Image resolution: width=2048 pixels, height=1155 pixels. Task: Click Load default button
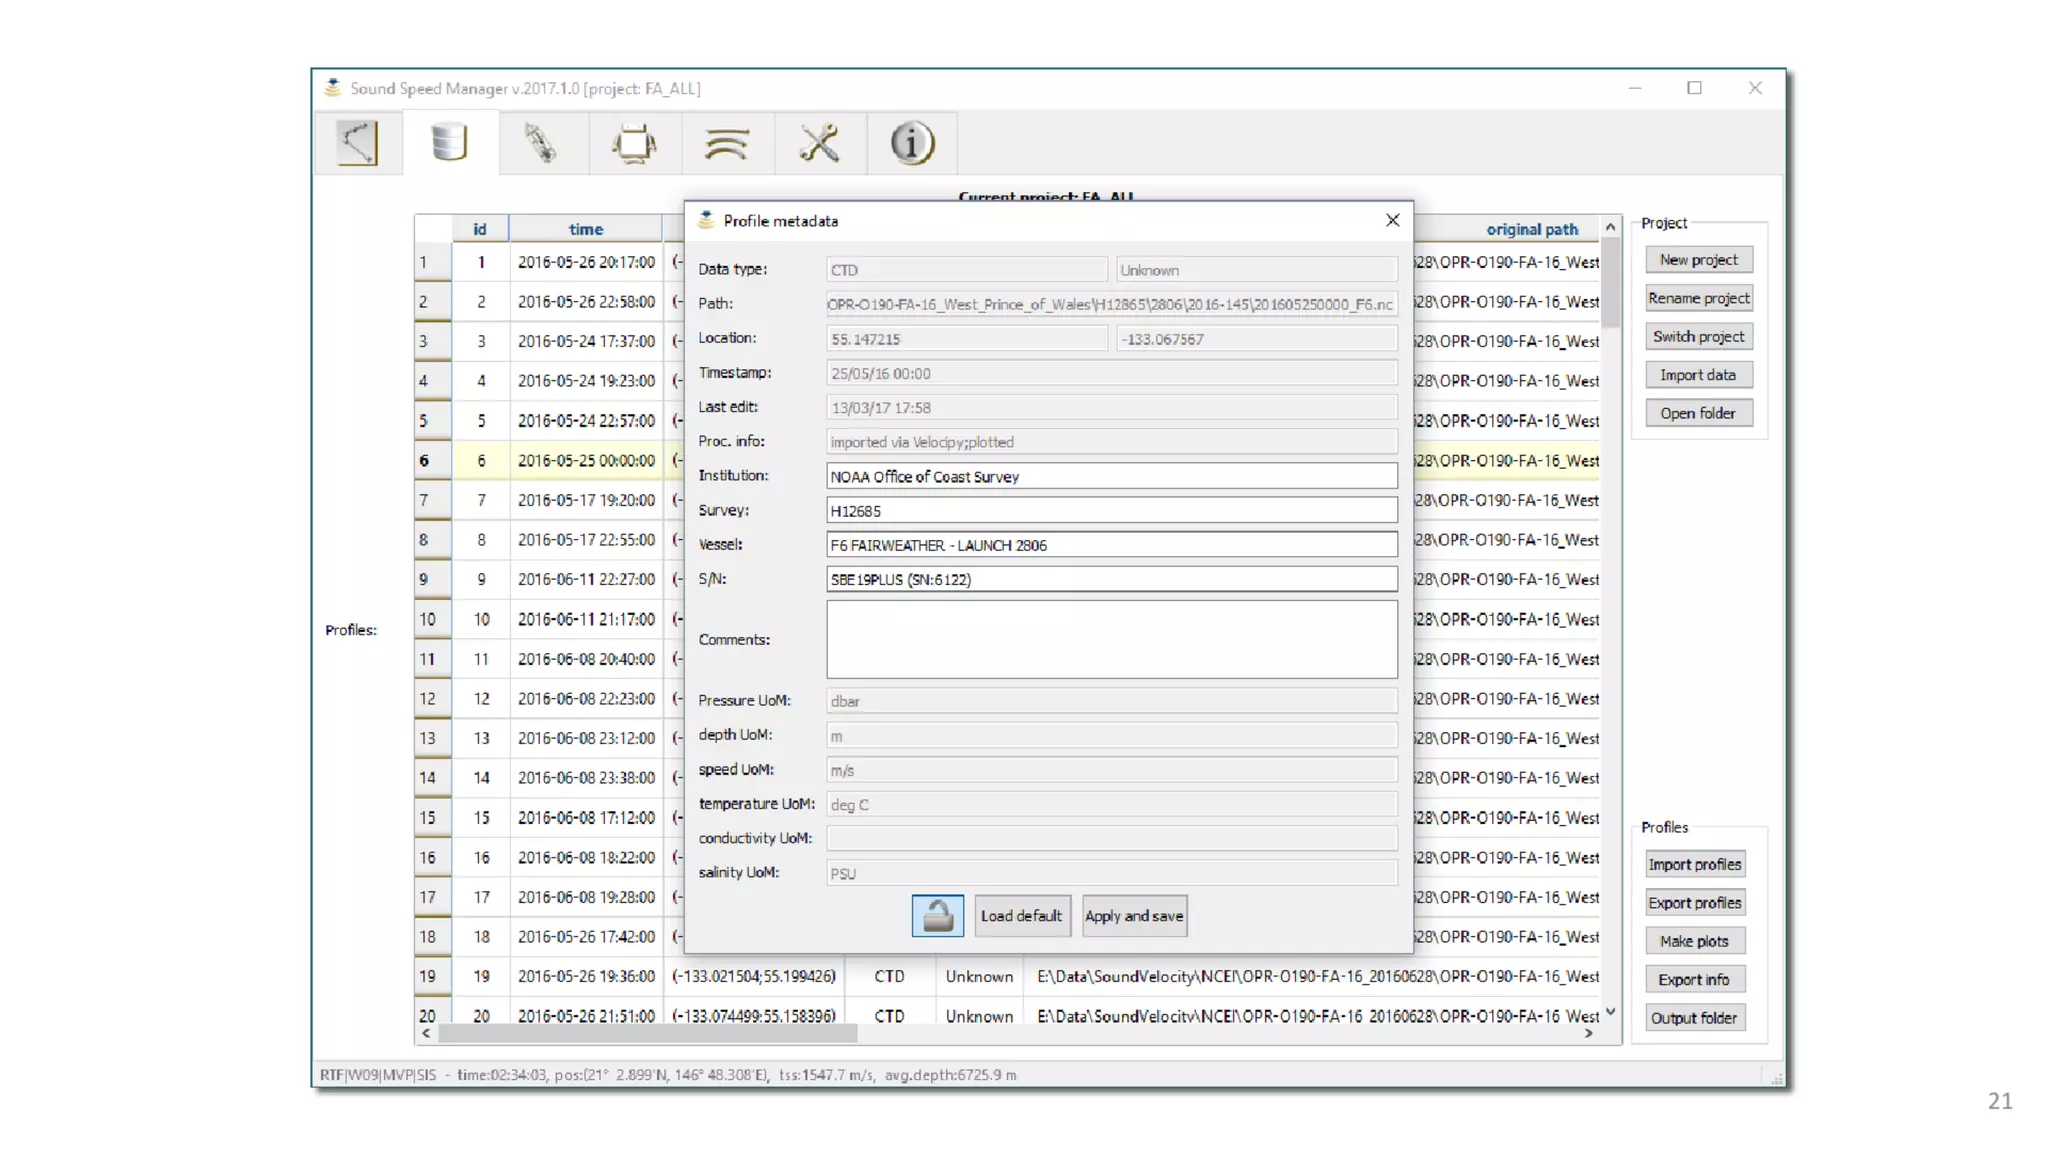pos(1021,915)
